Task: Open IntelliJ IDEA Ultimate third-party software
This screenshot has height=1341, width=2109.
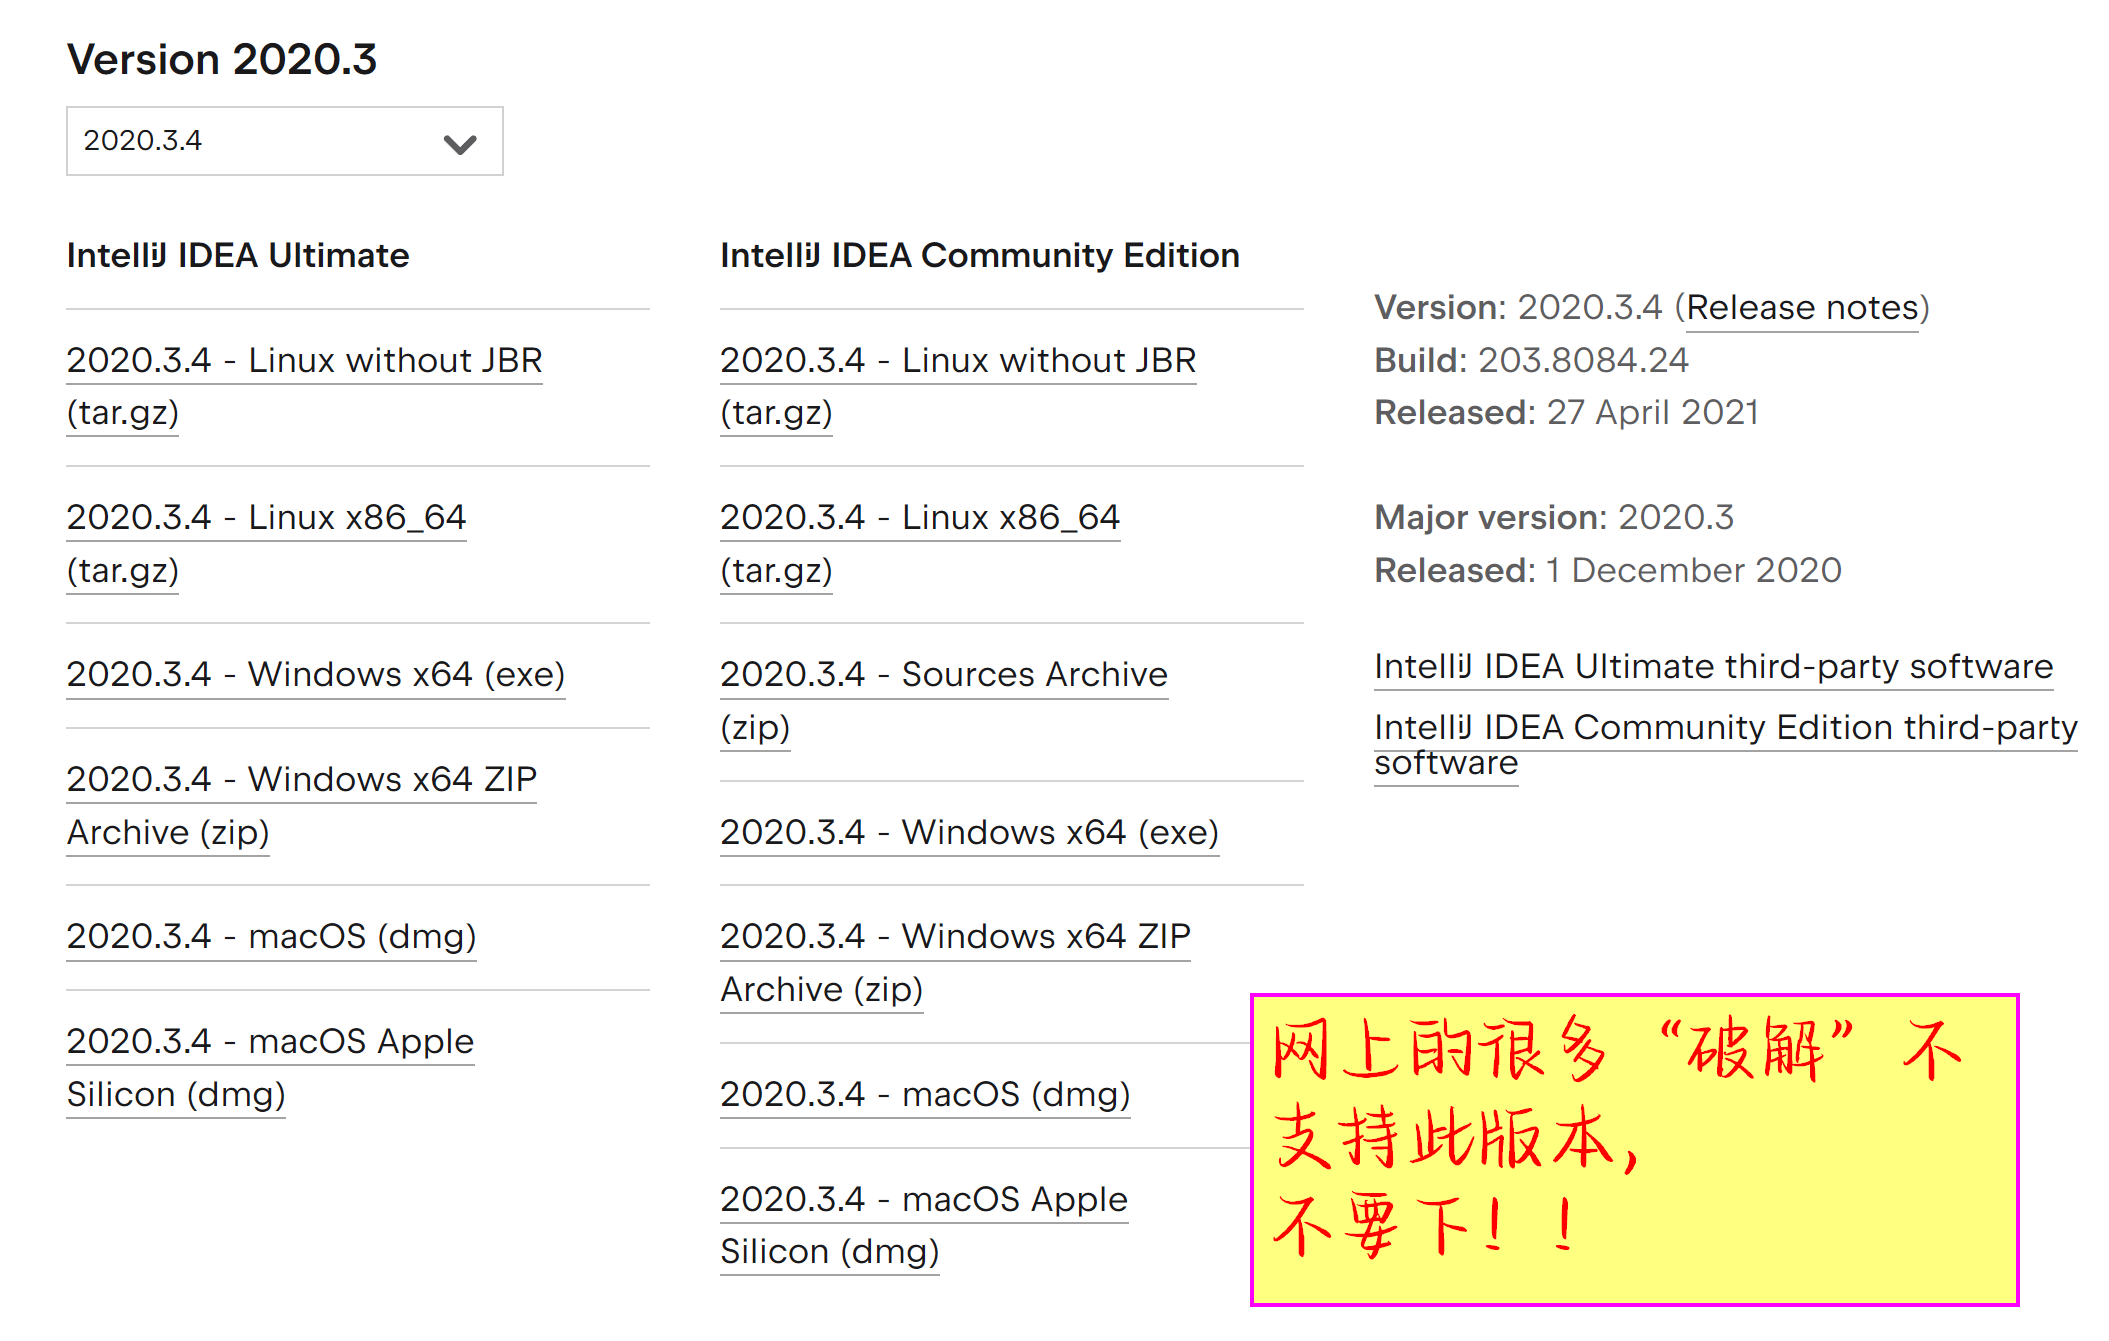Action: (x=1713, y=667)
